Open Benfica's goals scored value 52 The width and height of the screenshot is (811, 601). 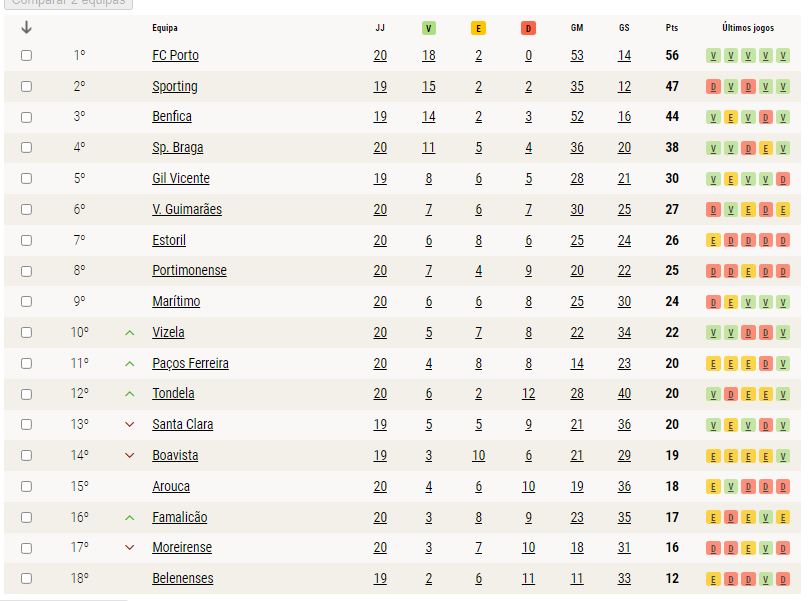click(x=577, y=117)
